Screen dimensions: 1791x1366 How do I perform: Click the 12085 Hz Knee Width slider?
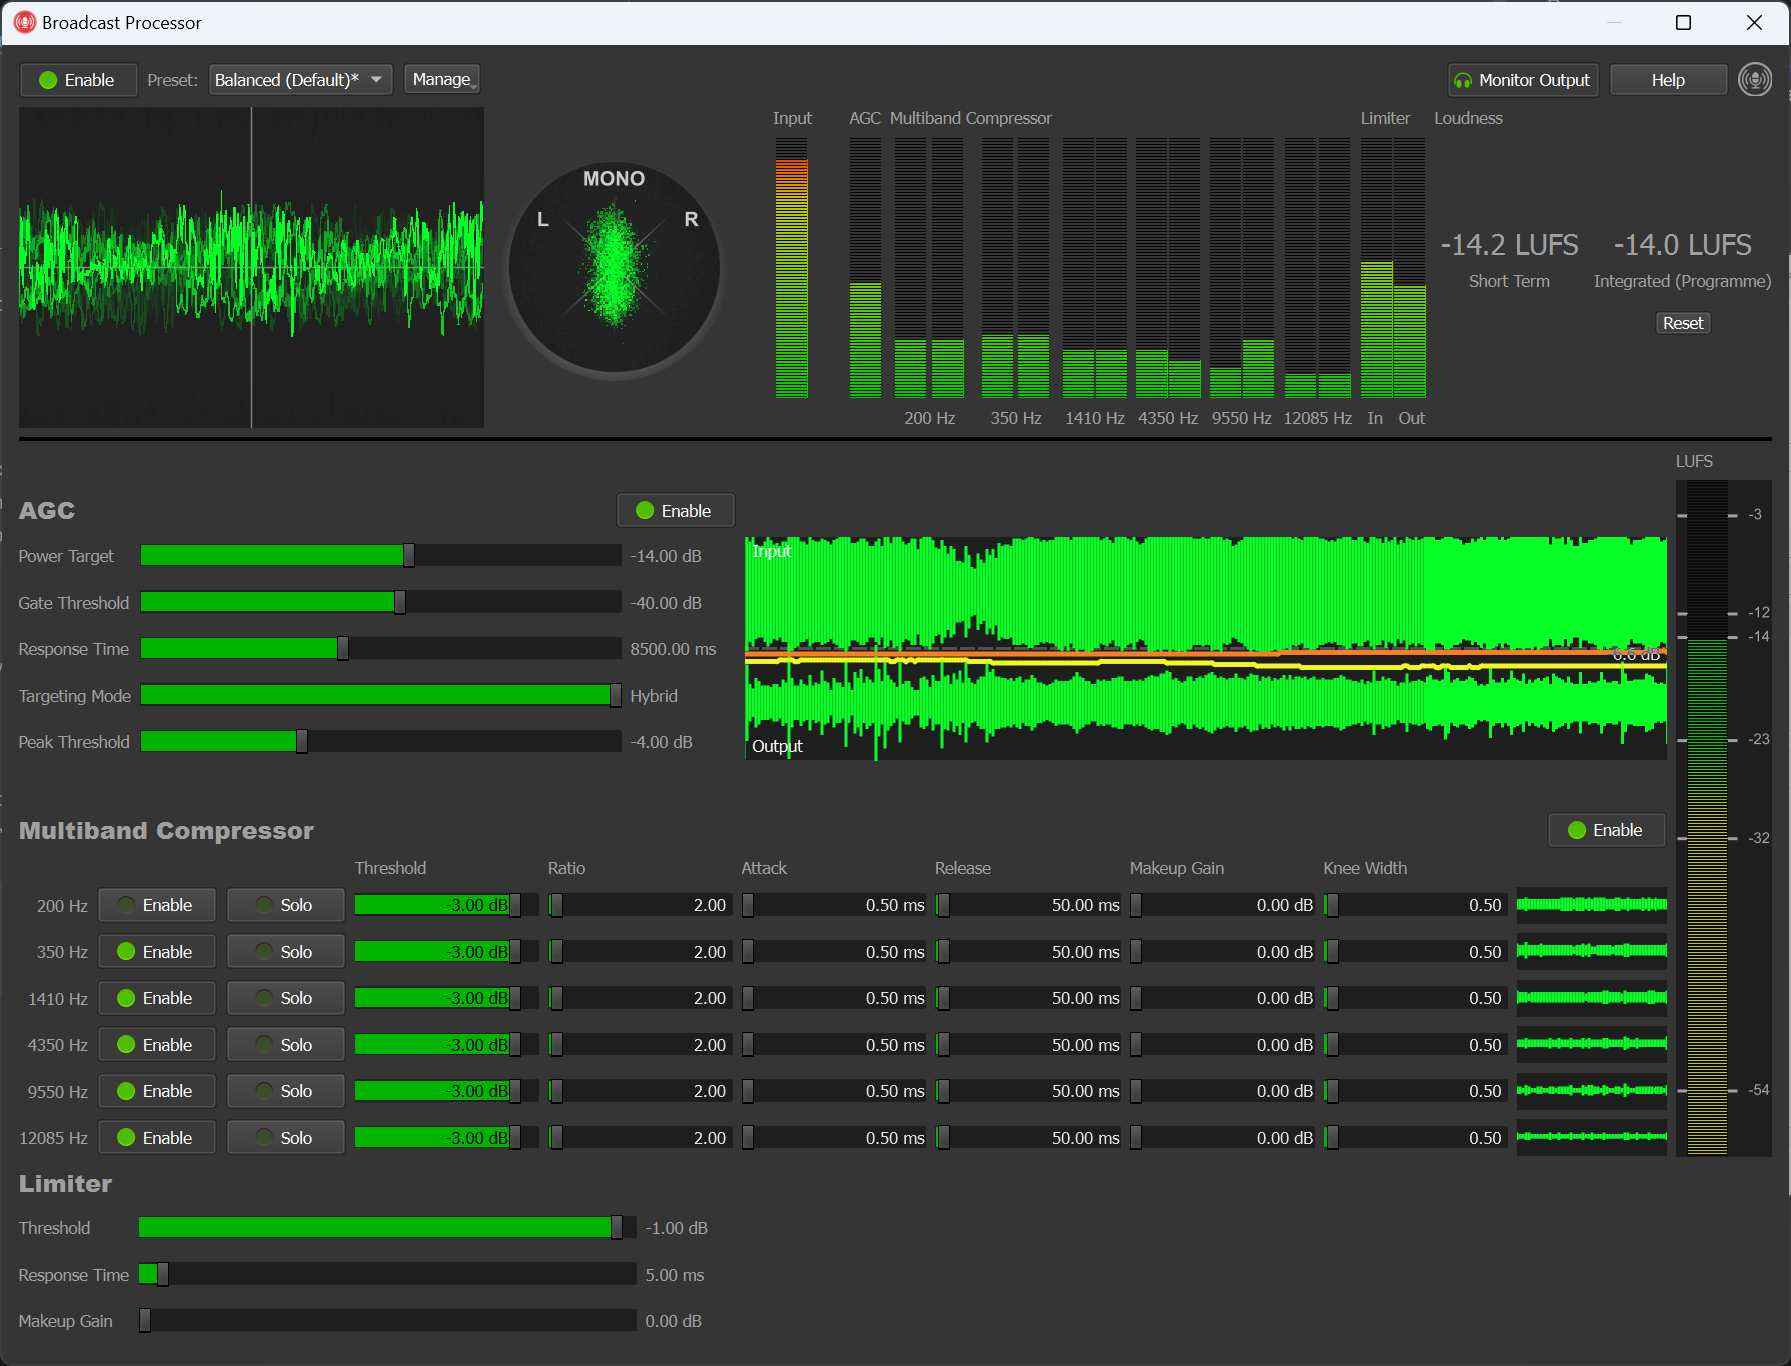[x=1416, y=1138]
